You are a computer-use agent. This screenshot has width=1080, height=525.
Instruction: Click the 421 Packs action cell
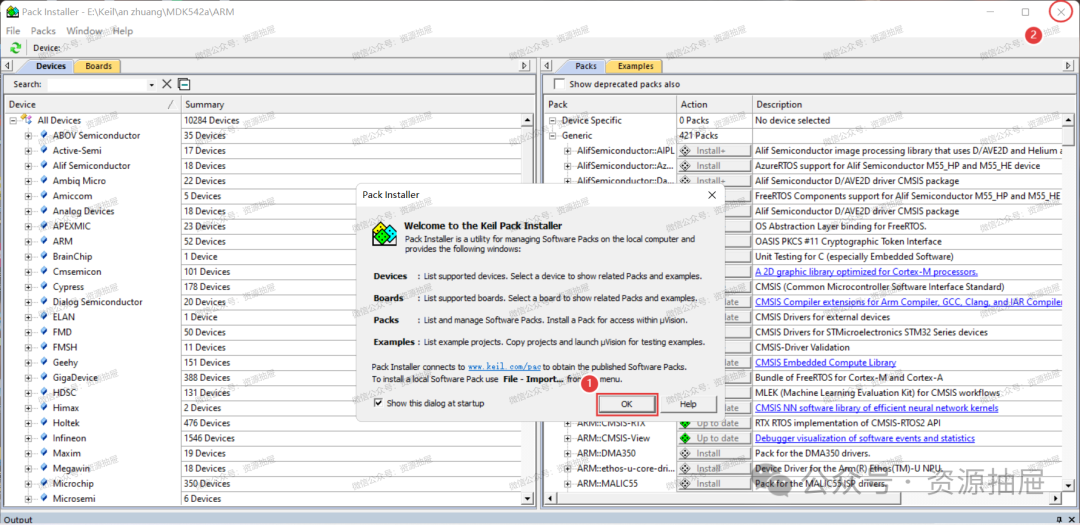pos(714,136)
